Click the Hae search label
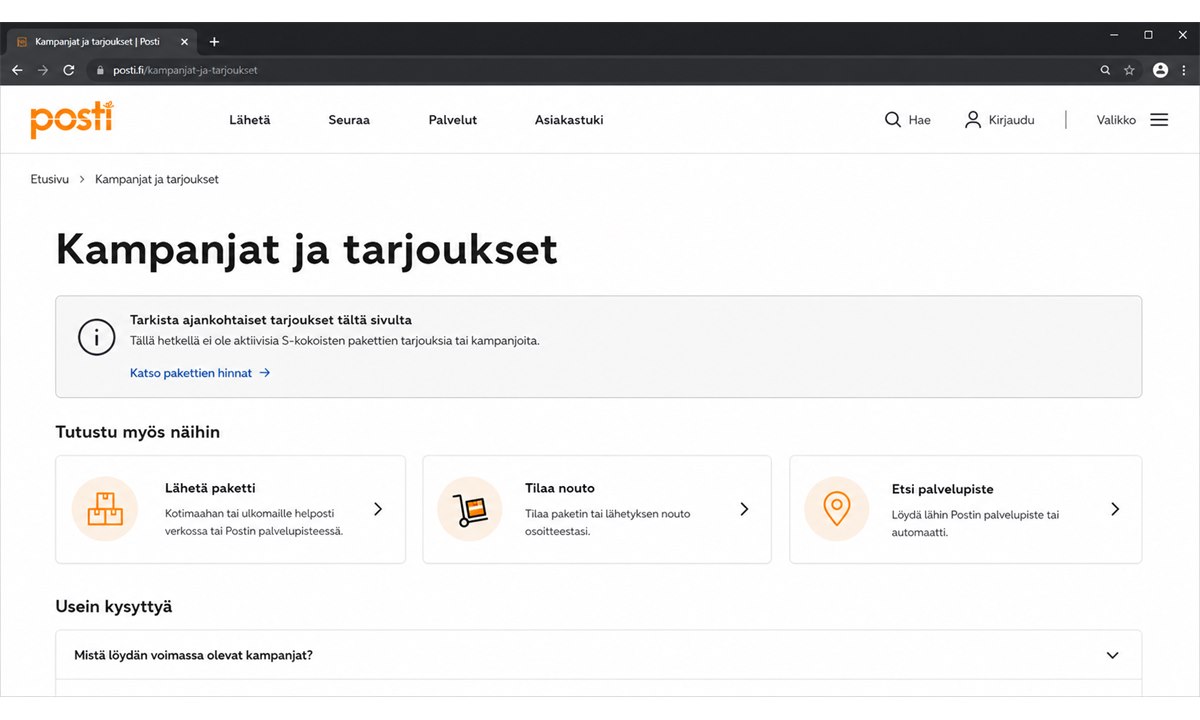Screen dimensions: 1200x720 pos(919,120)
